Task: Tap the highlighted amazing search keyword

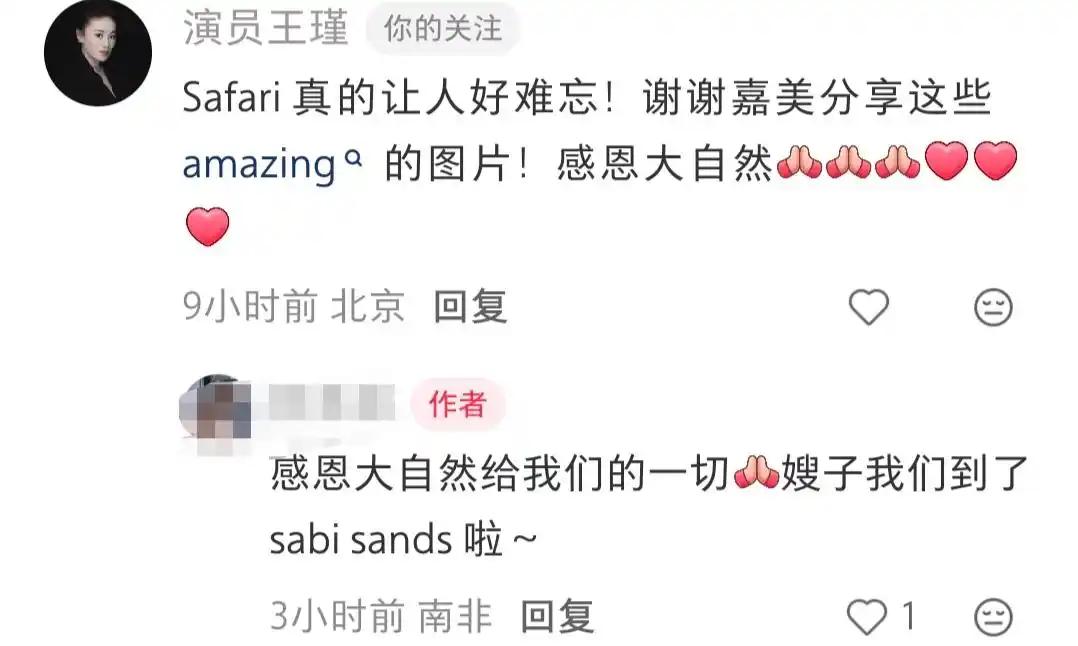Action: click(x=259, y=165)
